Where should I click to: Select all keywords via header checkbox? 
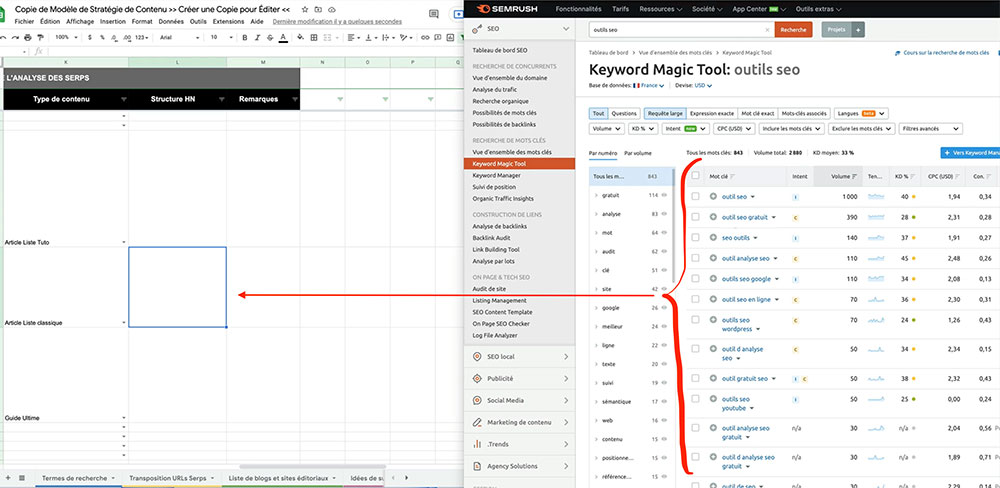(695, 176)
